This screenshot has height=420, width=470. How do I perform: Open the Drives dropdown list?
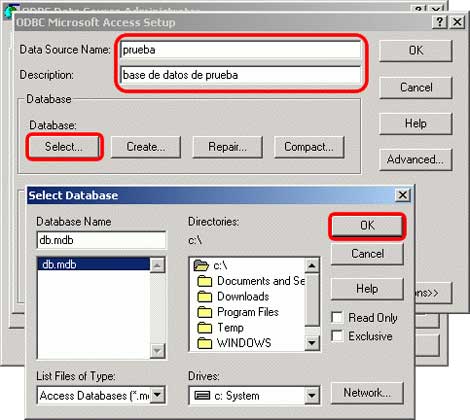coord(312,395)
